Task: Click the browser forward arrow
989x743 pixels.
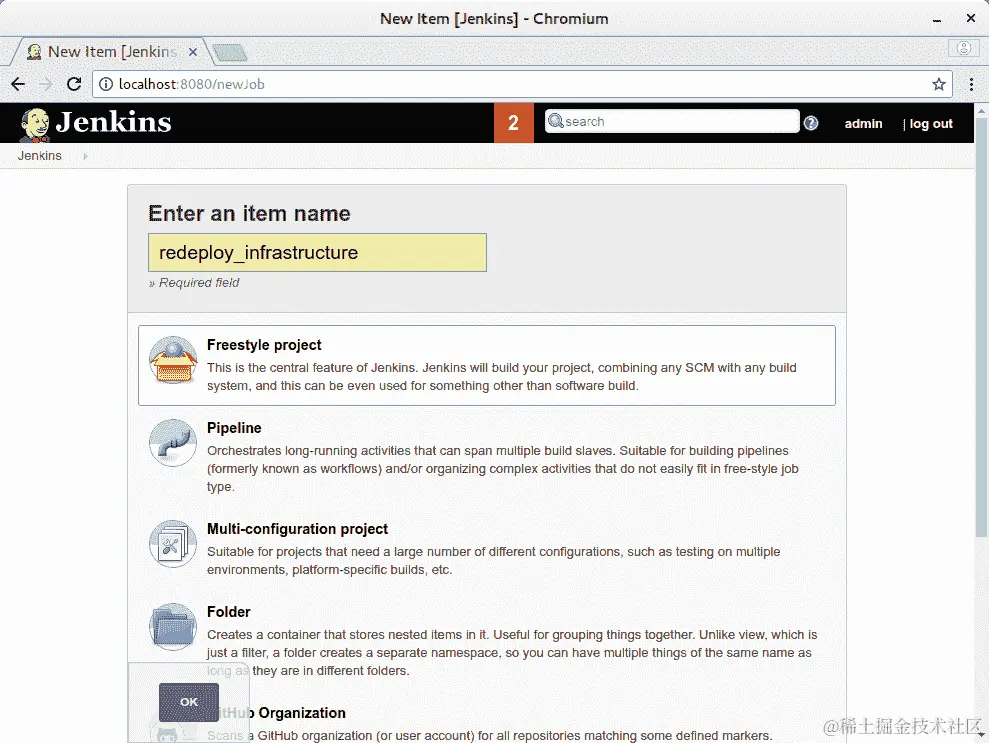Action: pos(46,84)
